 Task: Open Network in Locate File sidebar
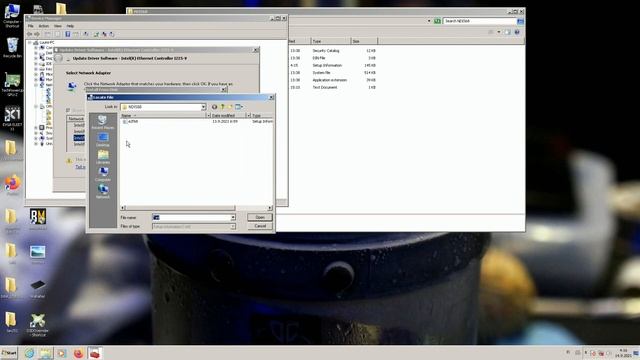point(103,191)
